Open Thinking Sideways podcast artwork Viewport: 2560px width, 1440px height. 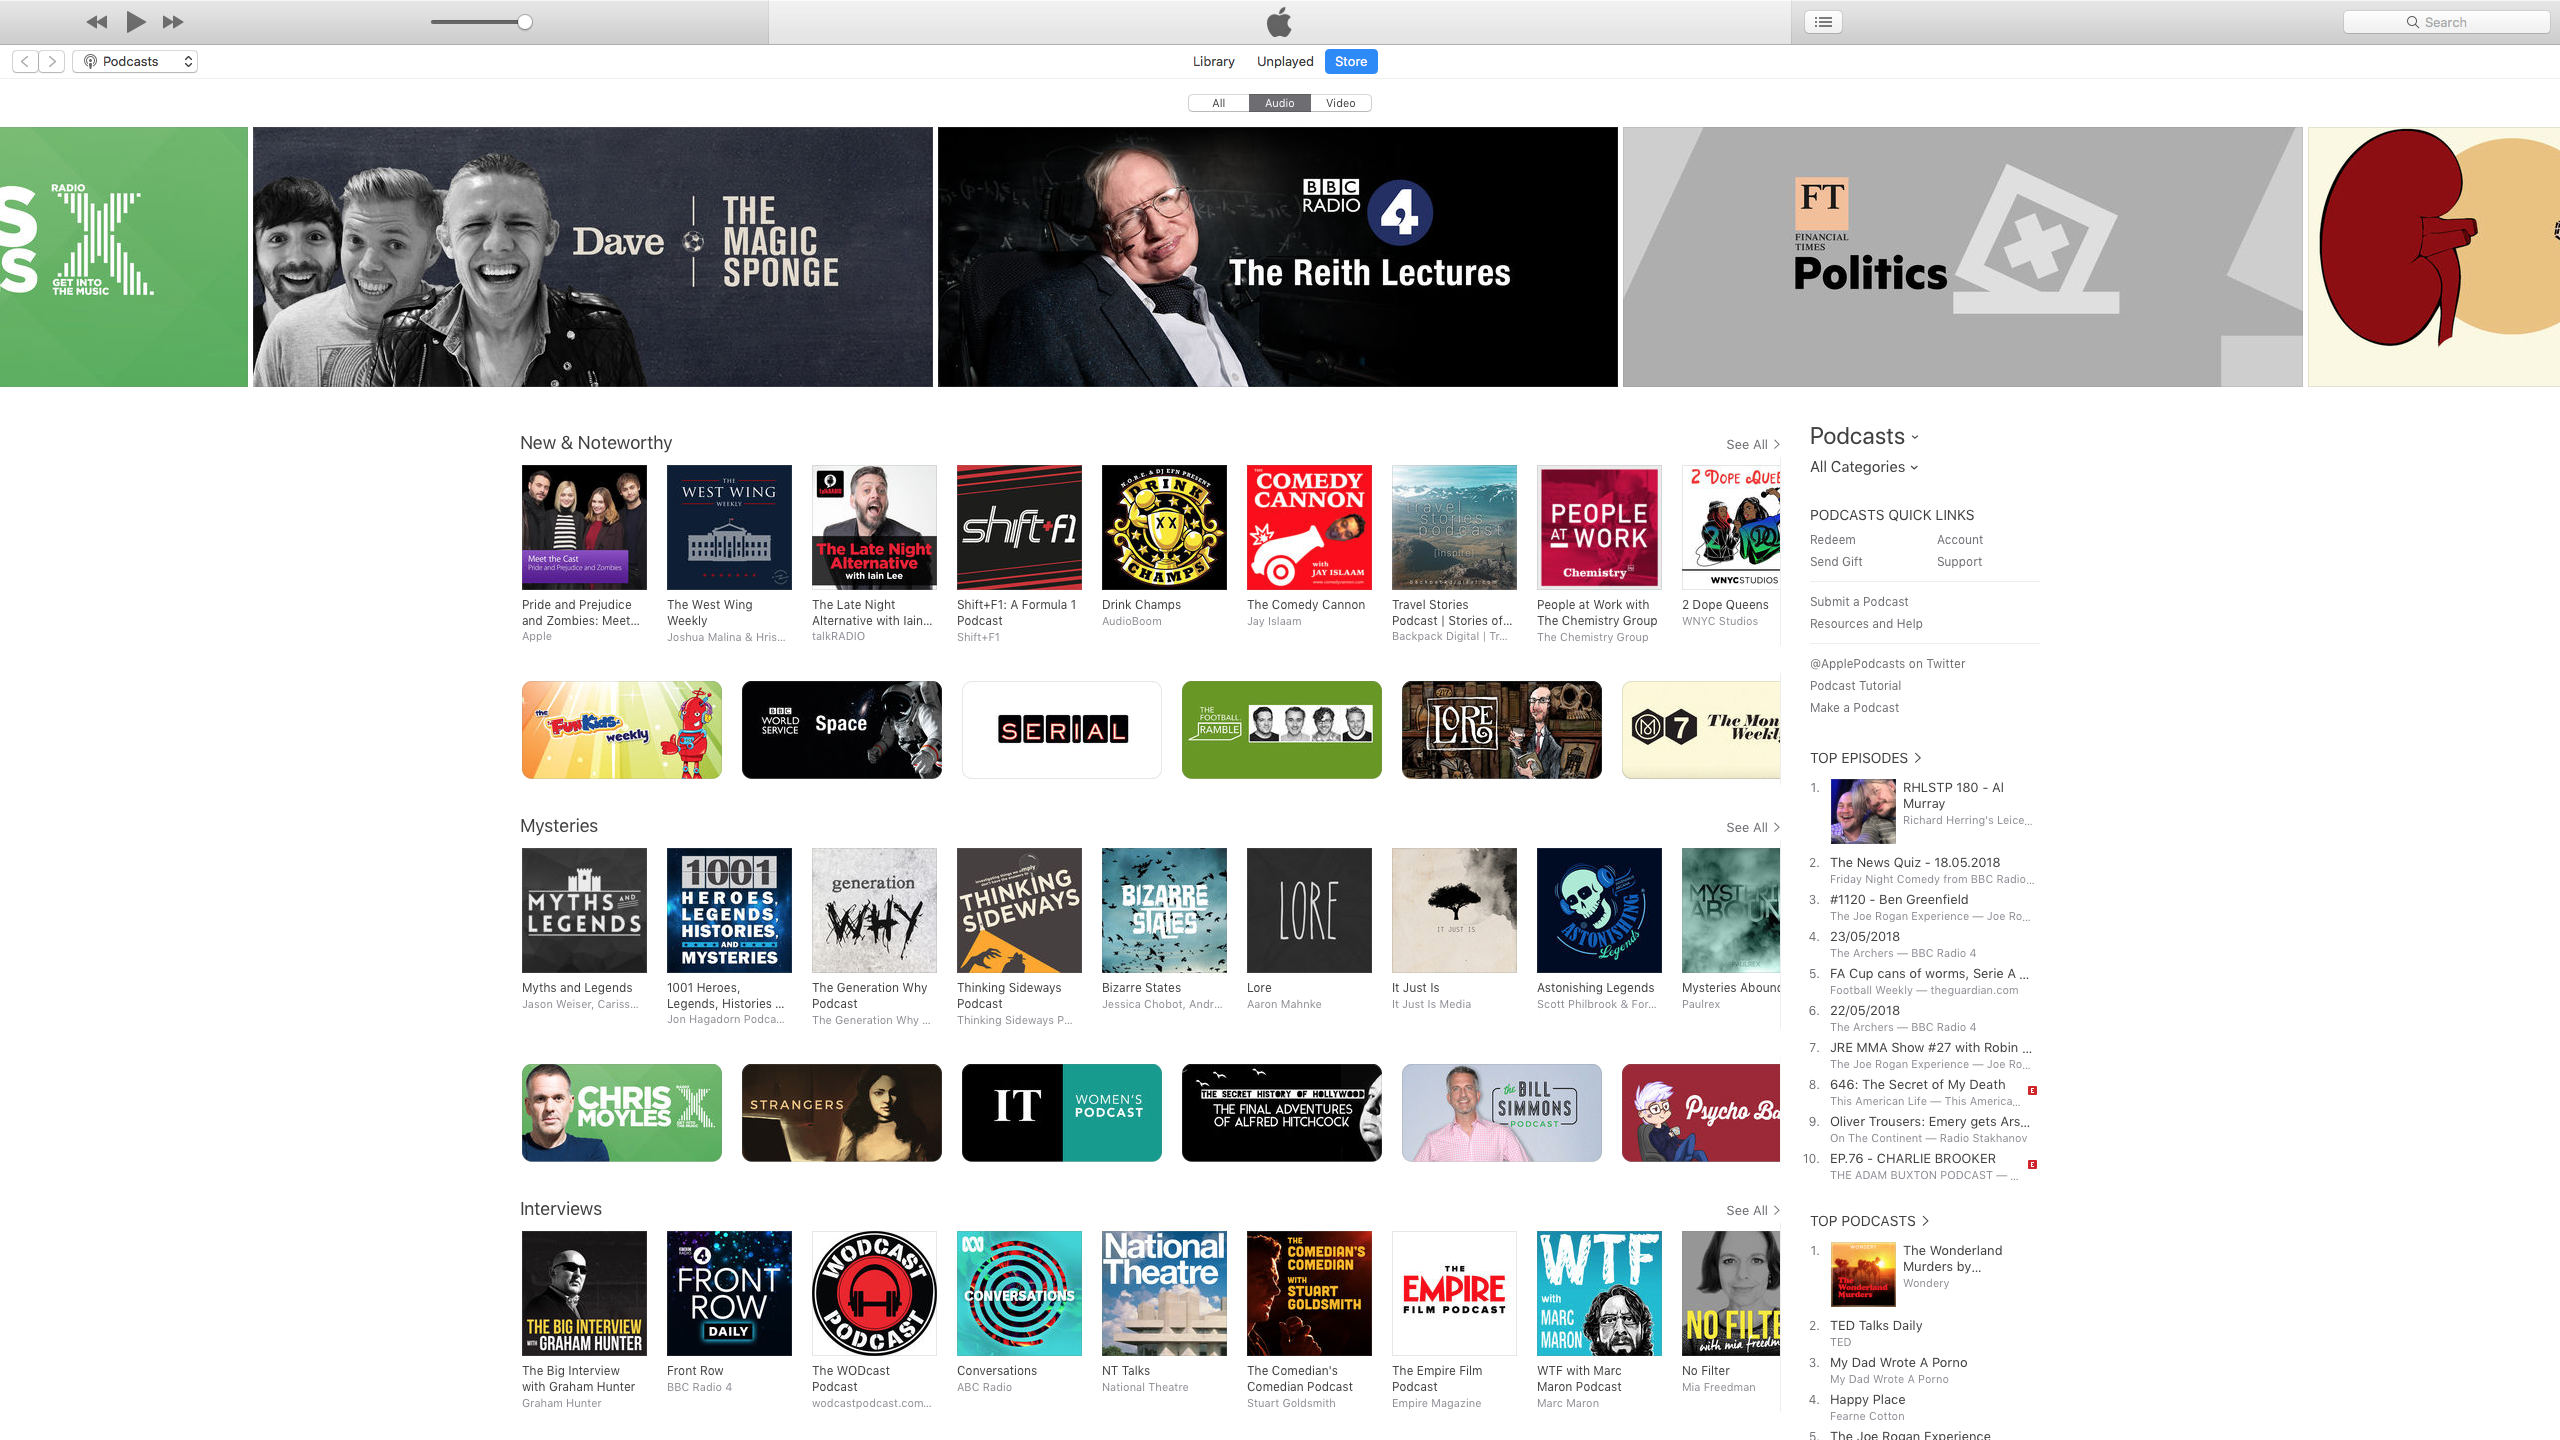pyautogui.click(x=1019, y=910)
